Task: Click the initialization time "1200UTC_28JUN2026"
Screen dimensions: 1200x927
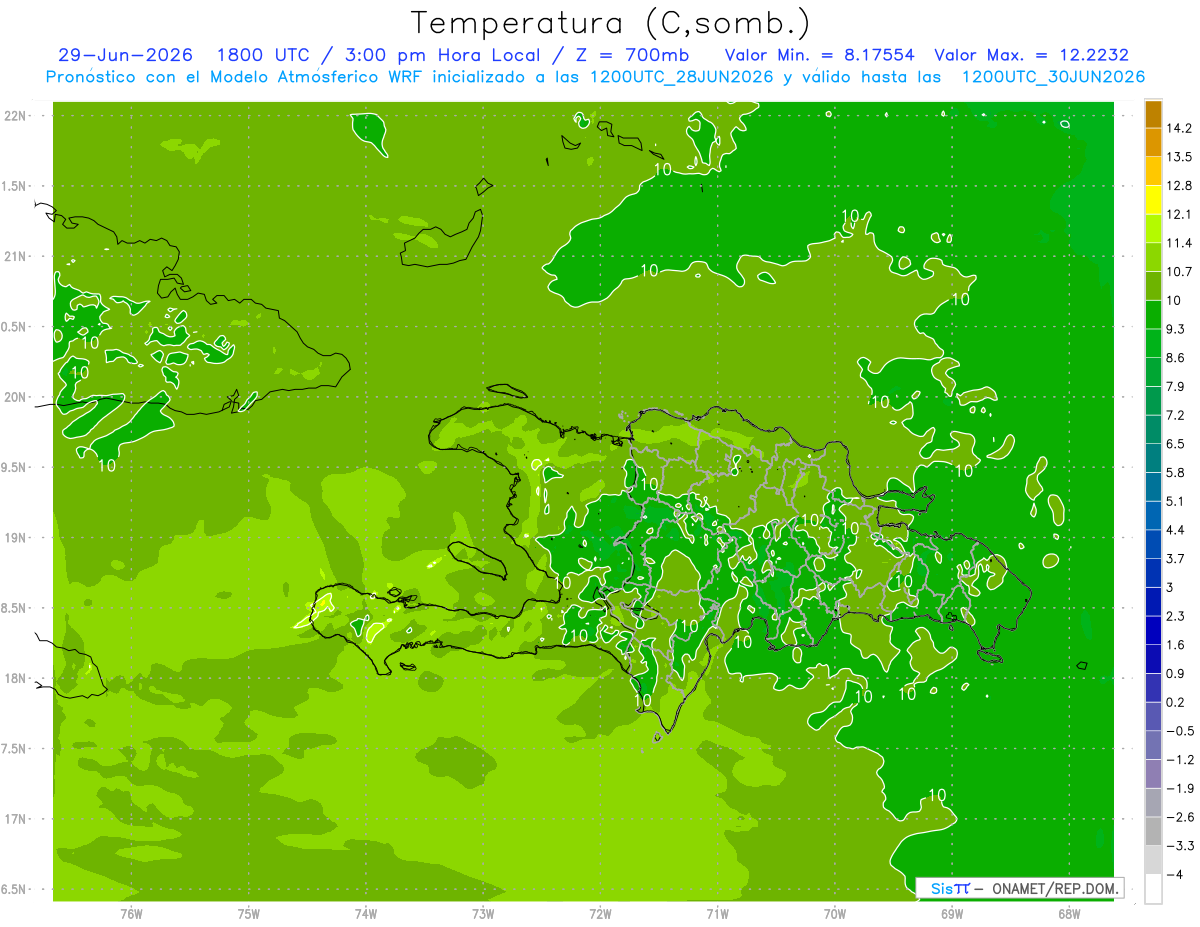Action: coord(680,76)
